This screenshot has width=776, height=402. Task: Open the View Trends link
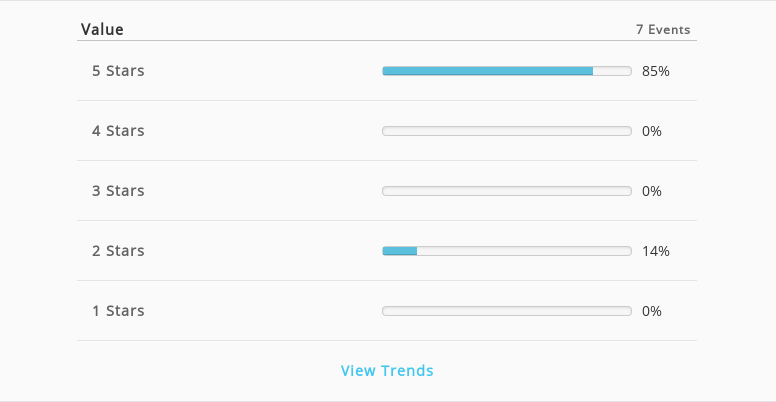click(x=387, y=370)
